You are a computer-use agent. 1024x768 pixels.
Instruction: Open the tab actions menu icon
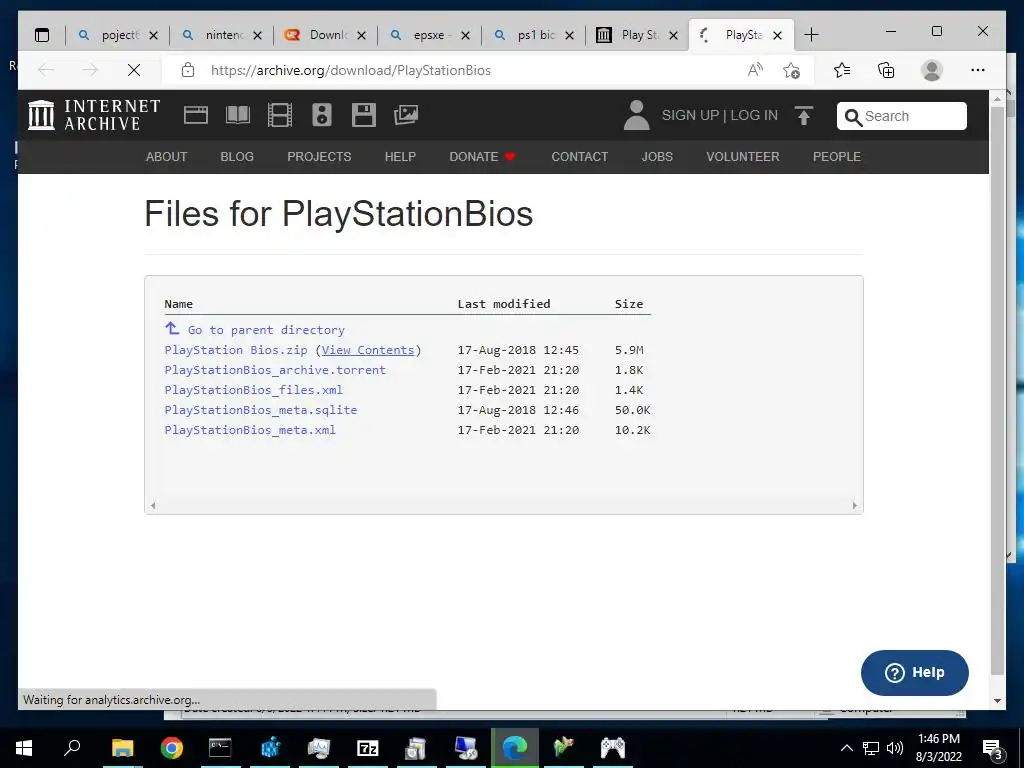(x=42, y=35)
